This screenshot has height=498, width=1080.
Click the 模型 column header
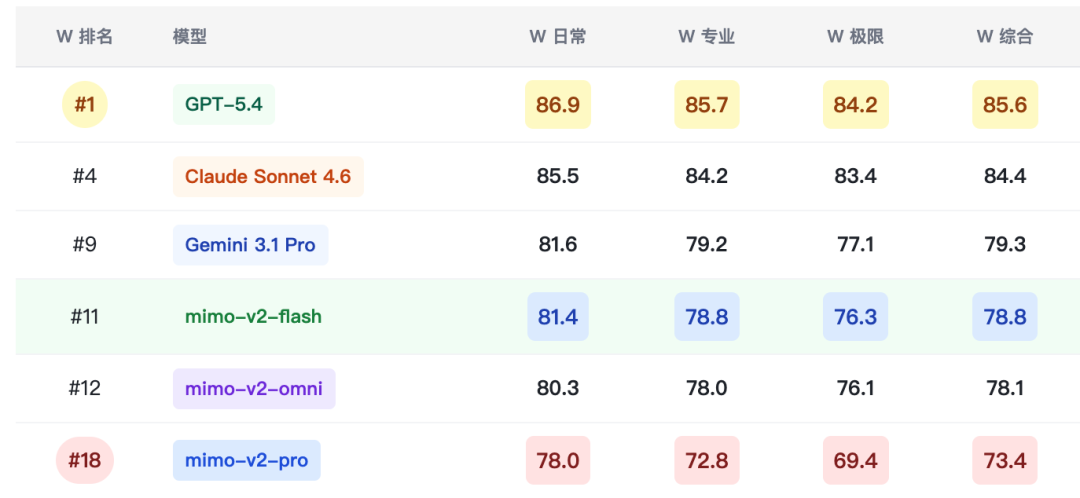coord(190,37)
